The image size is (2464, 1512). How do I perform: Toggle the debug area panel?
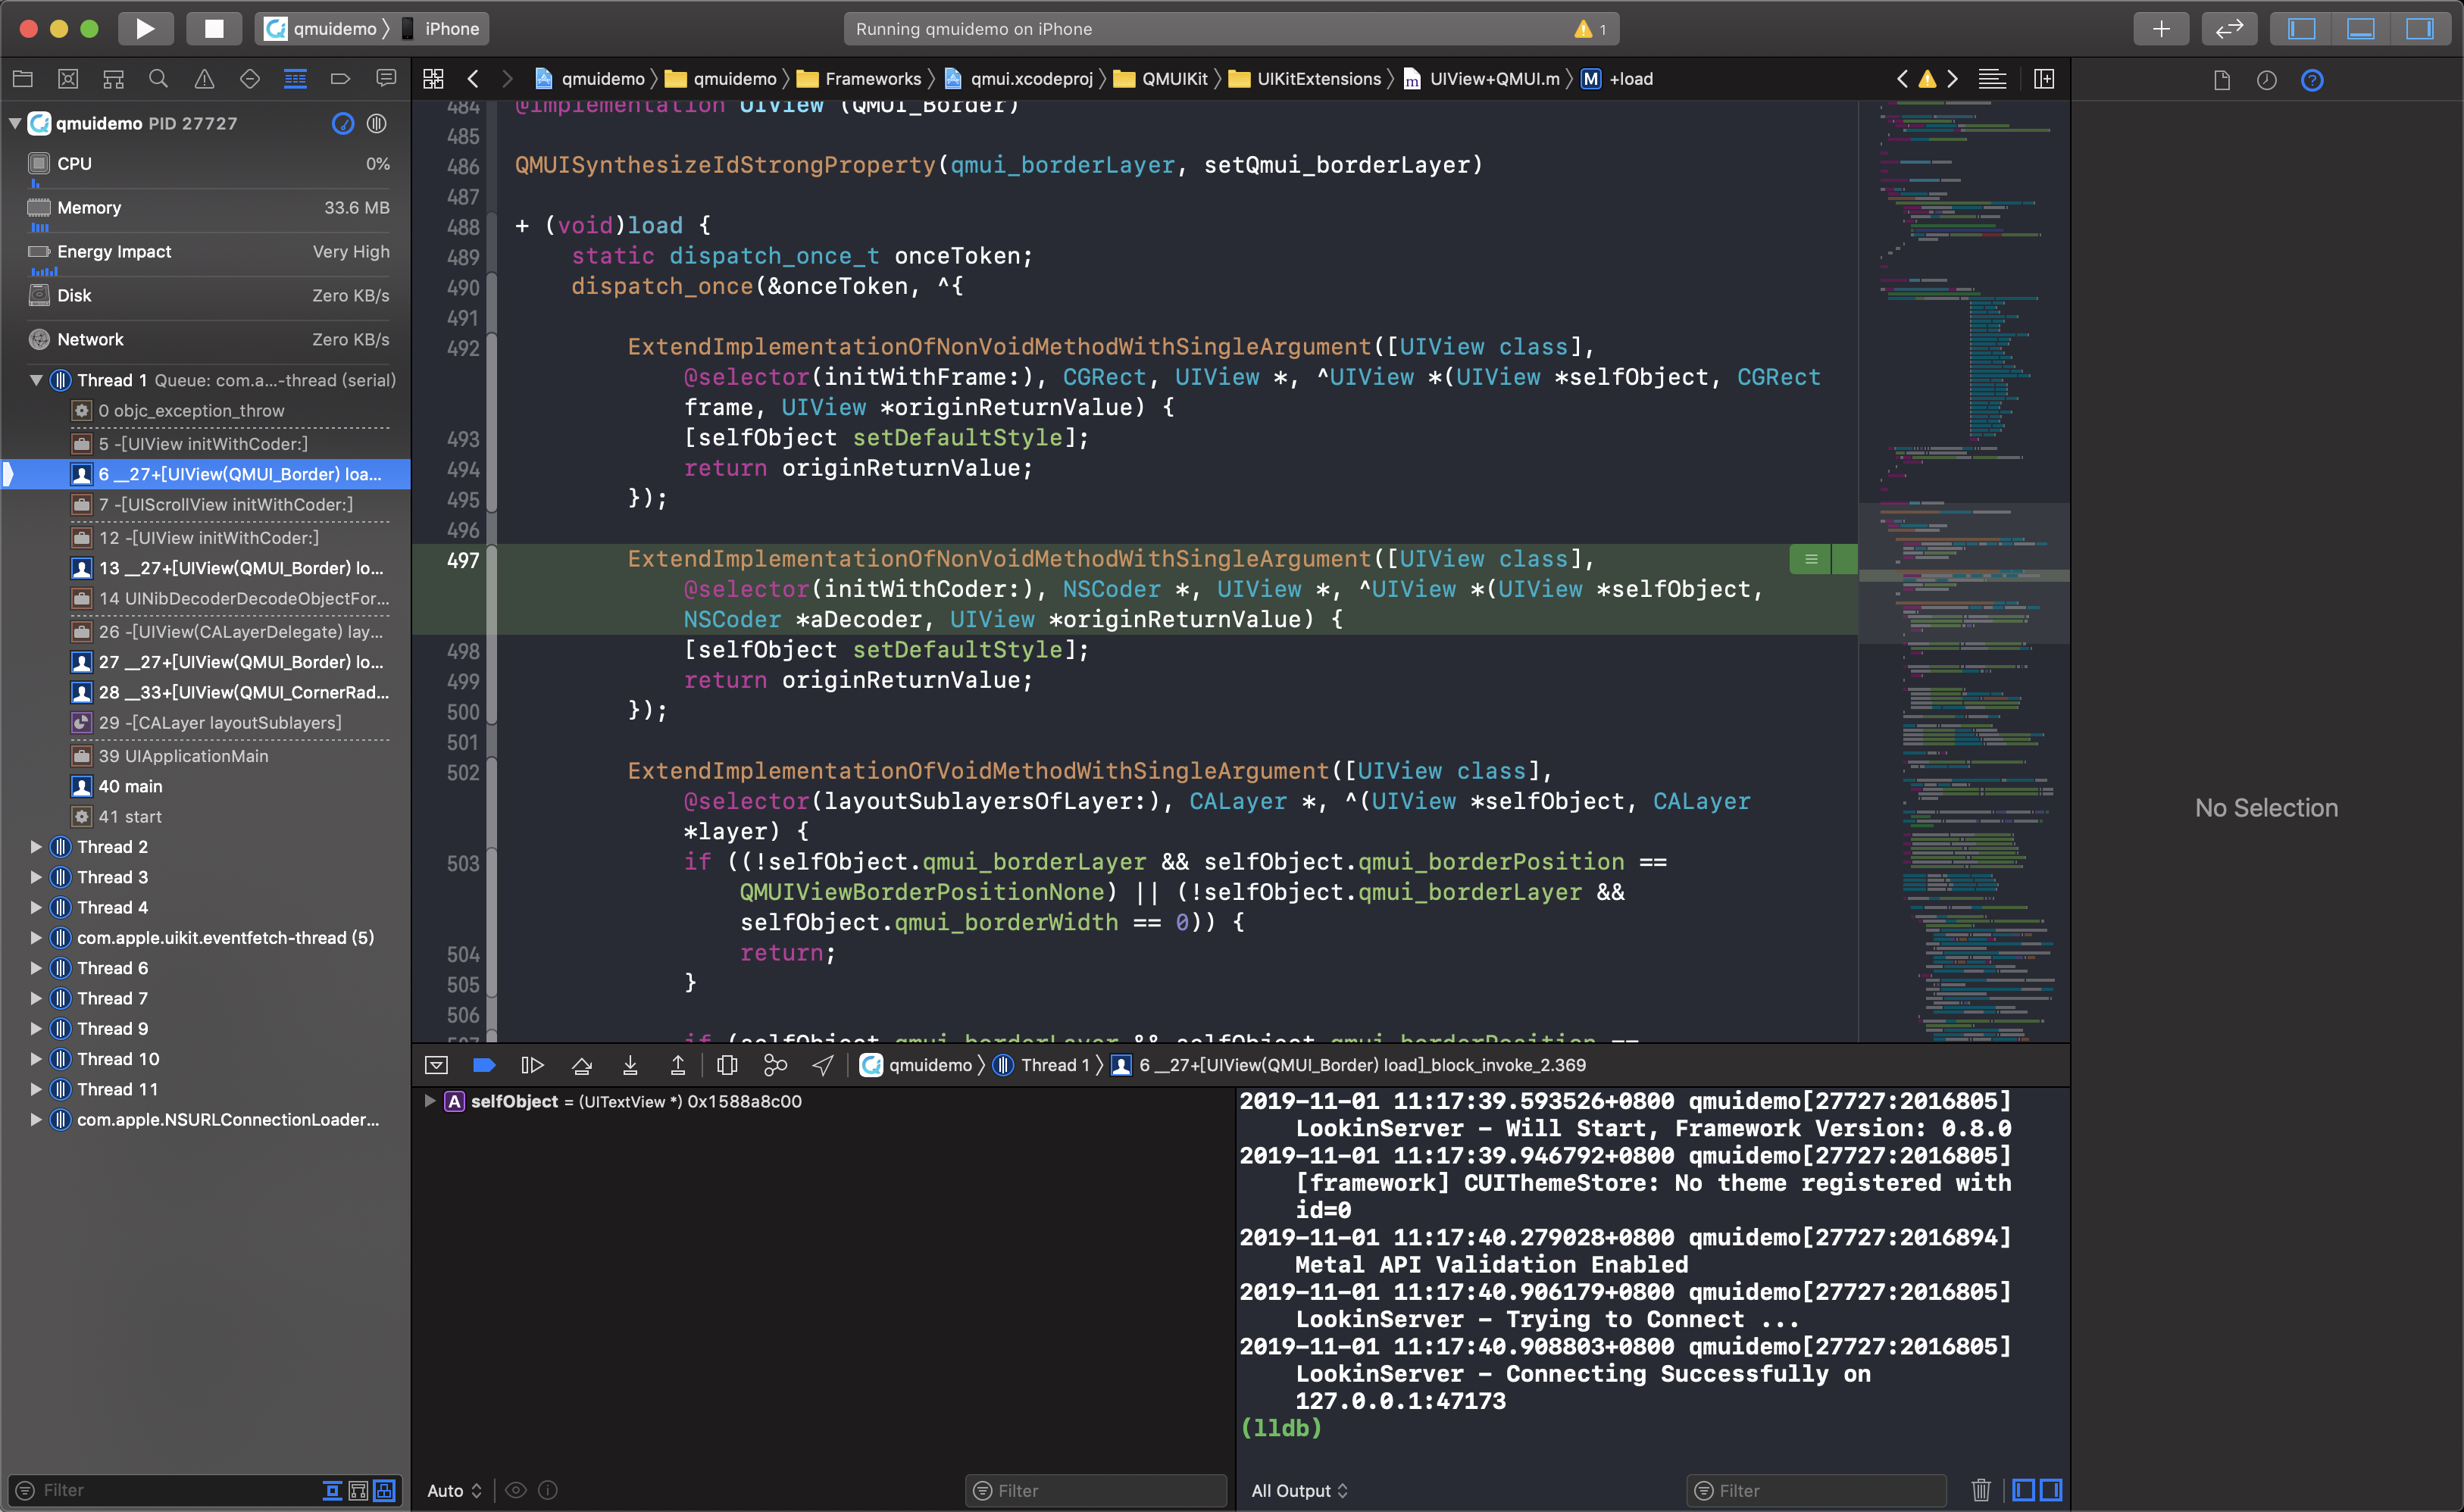pos(2360,28)
